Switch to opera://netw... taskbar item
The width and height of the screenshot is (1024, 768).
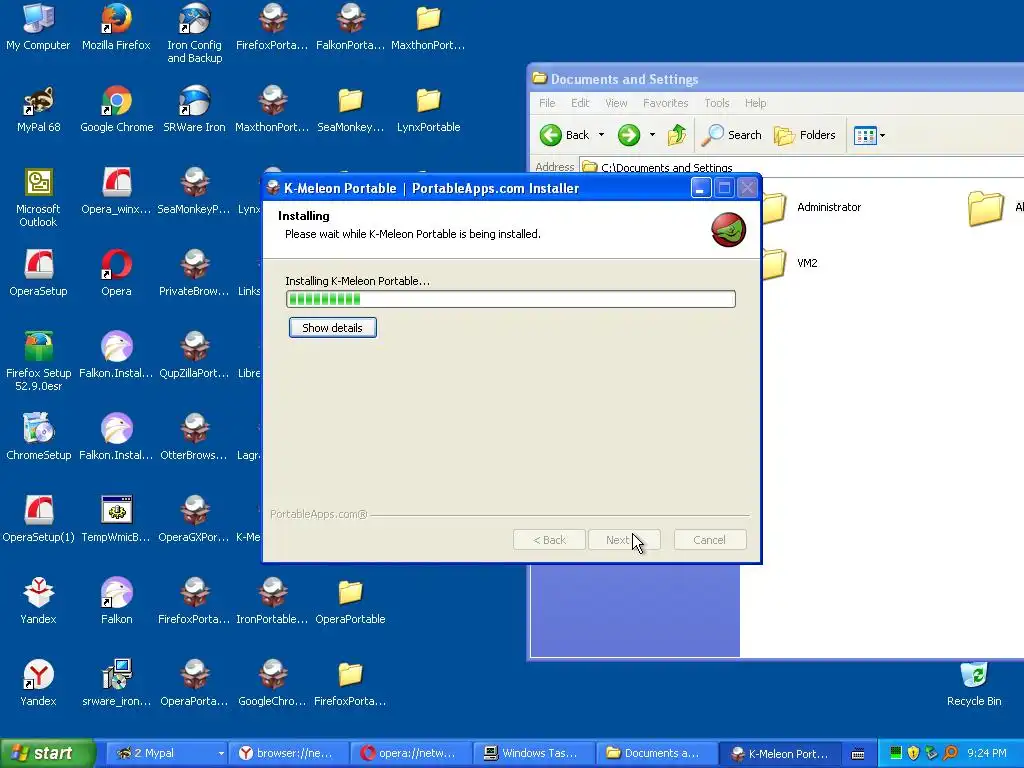pyautogui.click(x=411, y=753)
